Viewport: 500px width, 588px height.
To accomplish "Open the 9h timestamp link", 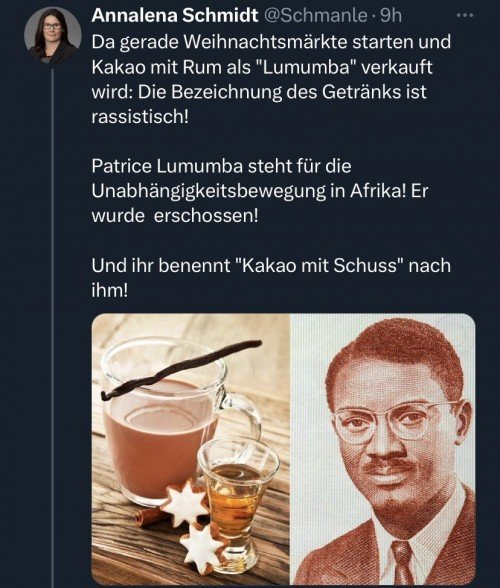I will point(391,16).
